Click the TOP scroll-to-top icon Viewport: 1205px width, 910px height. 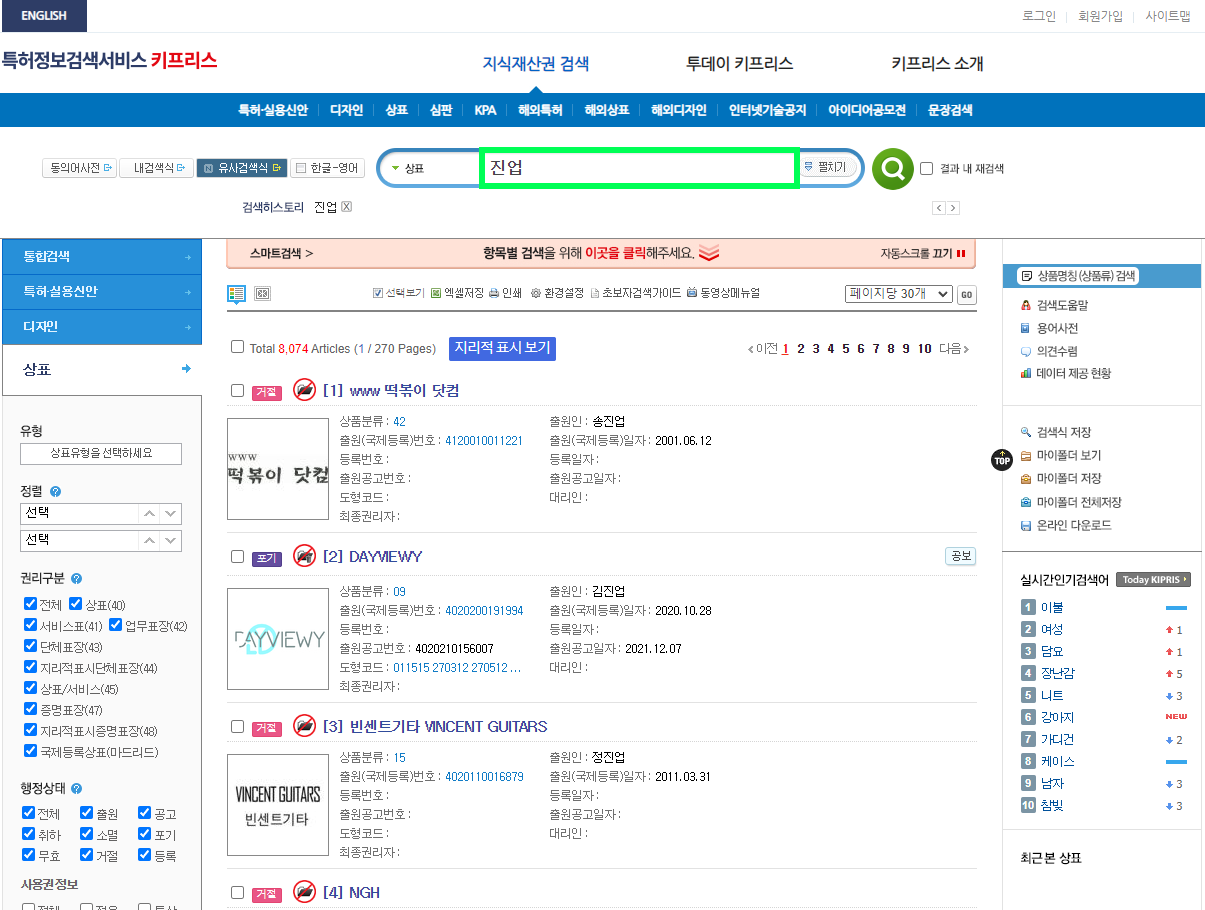(1002, 460)
